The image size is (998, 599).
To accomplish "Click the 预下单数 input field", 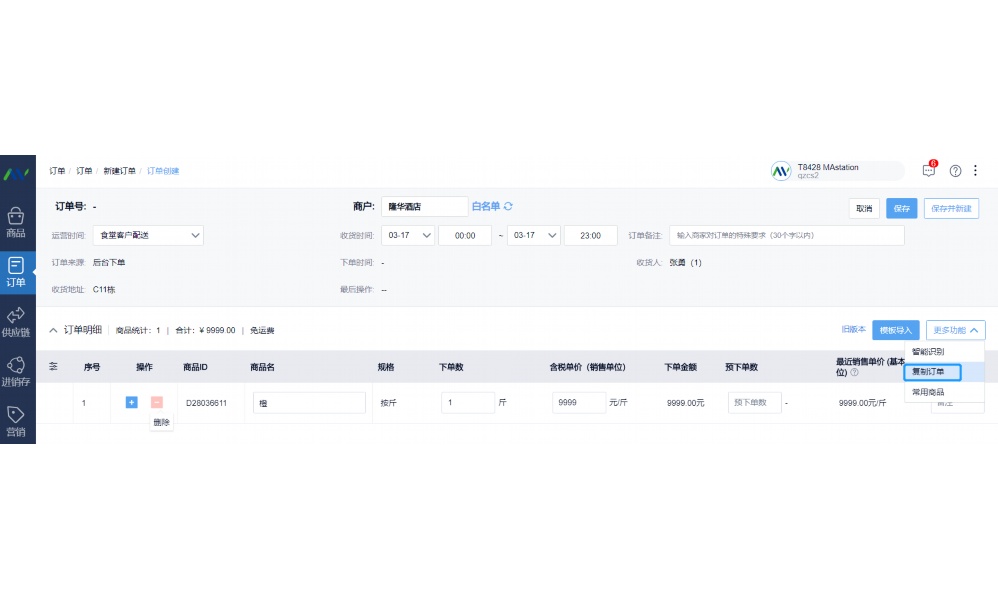I will (754, 403).
